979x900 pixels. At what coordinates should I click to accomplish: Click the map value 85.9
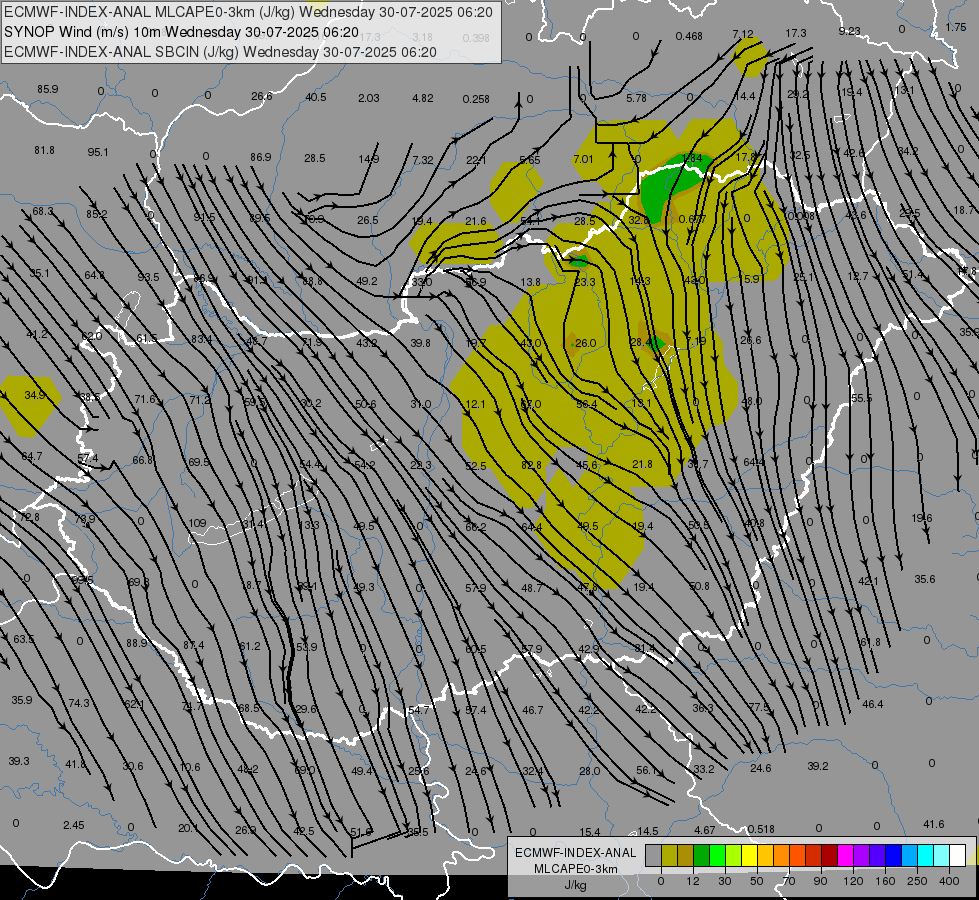tap(47, 89)
